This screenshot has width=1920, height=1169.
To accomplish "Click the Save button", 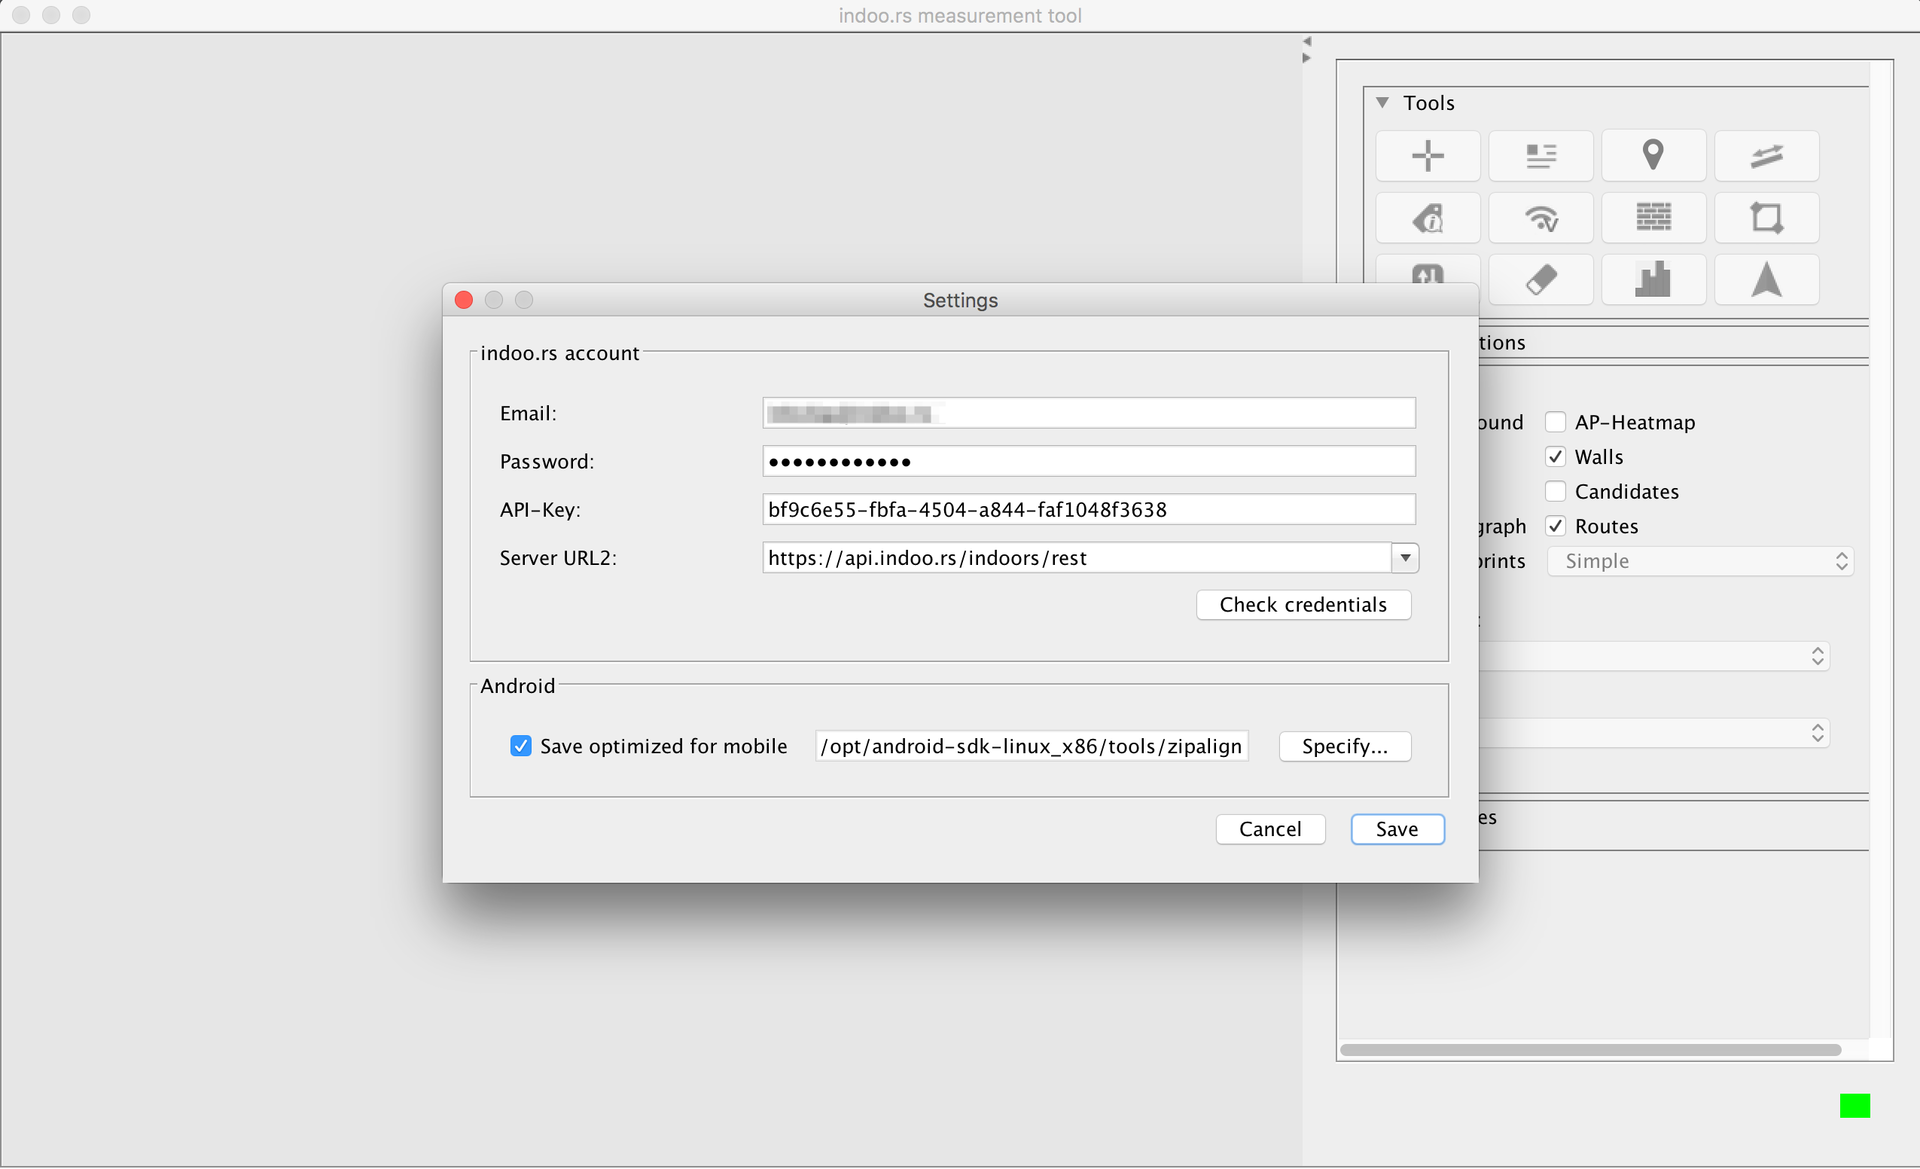I will [x=1396, y=829].
